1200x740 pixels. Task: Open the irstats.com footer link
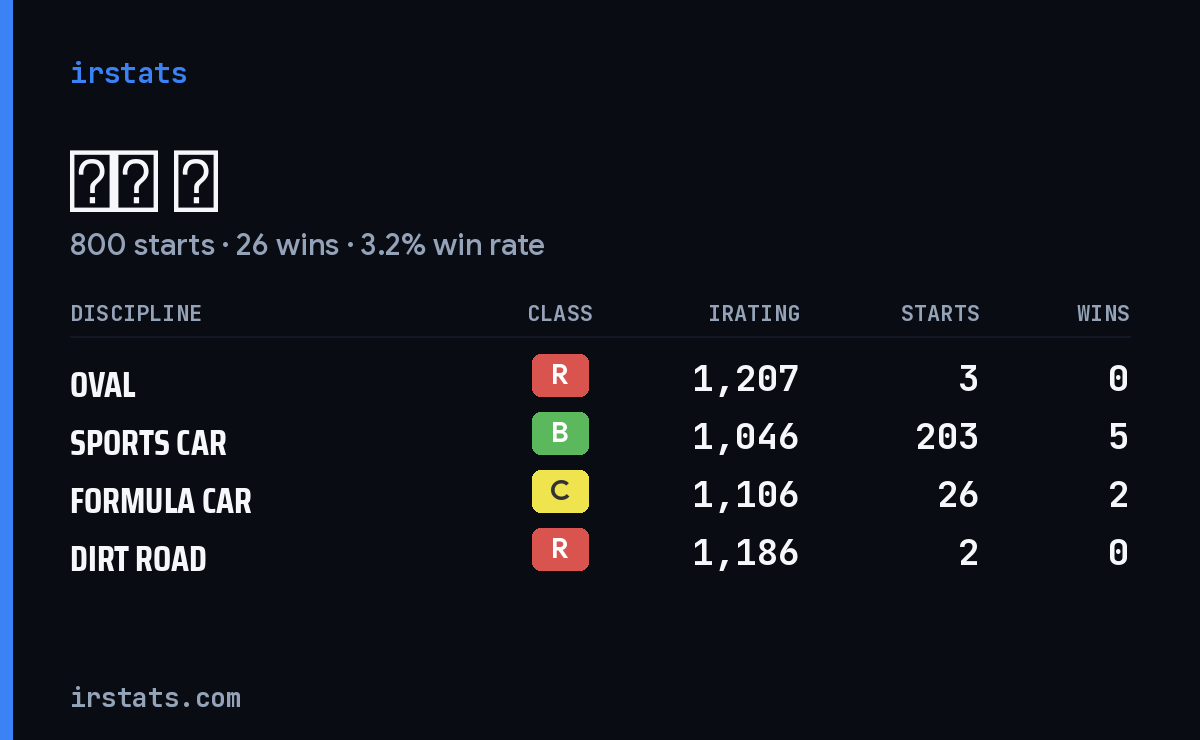click(x=155, y=697)
